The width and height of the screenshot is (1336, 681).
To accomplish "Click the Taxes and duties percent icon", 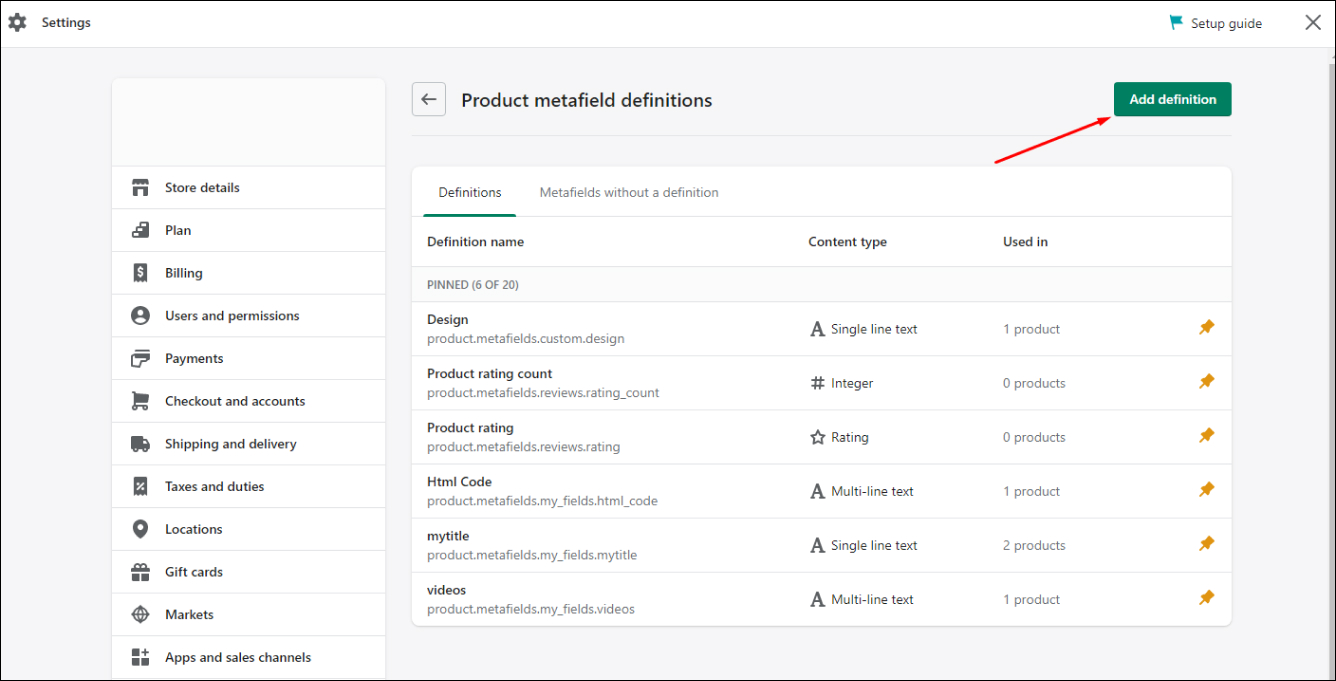I will (141, 486).
